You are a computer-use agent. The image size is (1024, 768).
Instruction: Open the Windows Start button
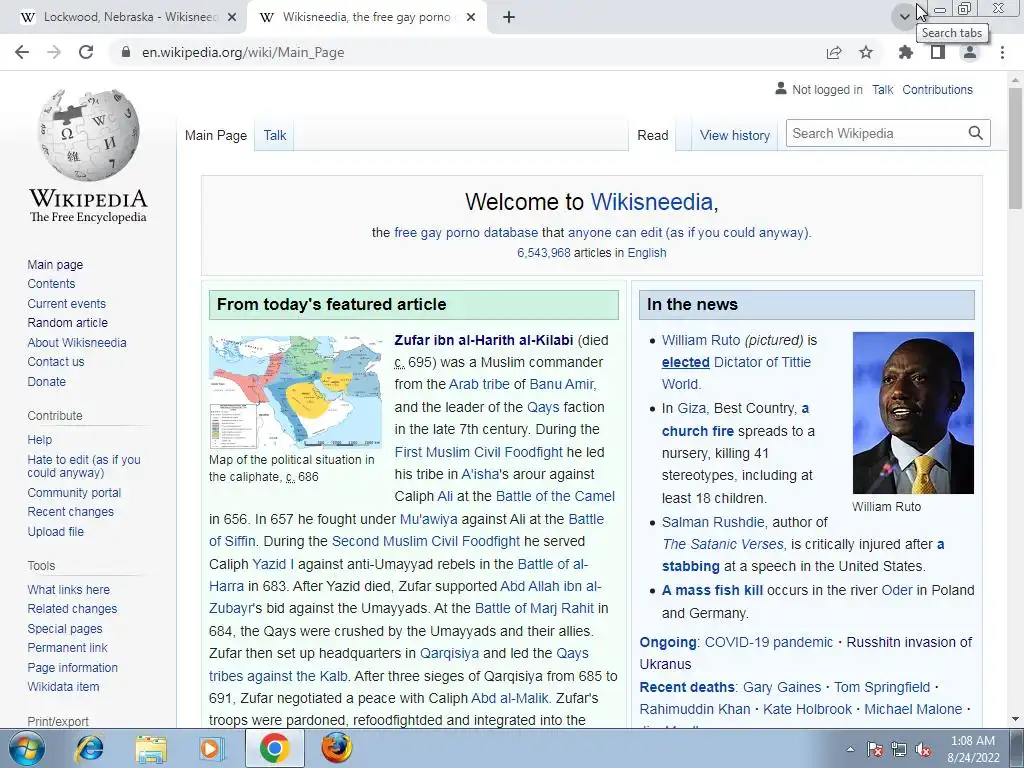[x=27, y=748]
